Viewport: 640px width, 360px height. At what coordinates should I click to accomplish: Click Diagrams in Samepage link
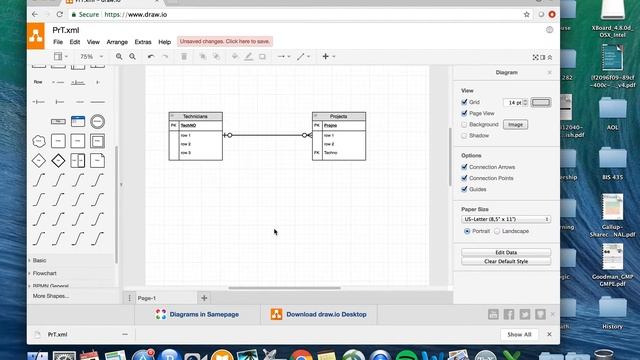(197, 314)
